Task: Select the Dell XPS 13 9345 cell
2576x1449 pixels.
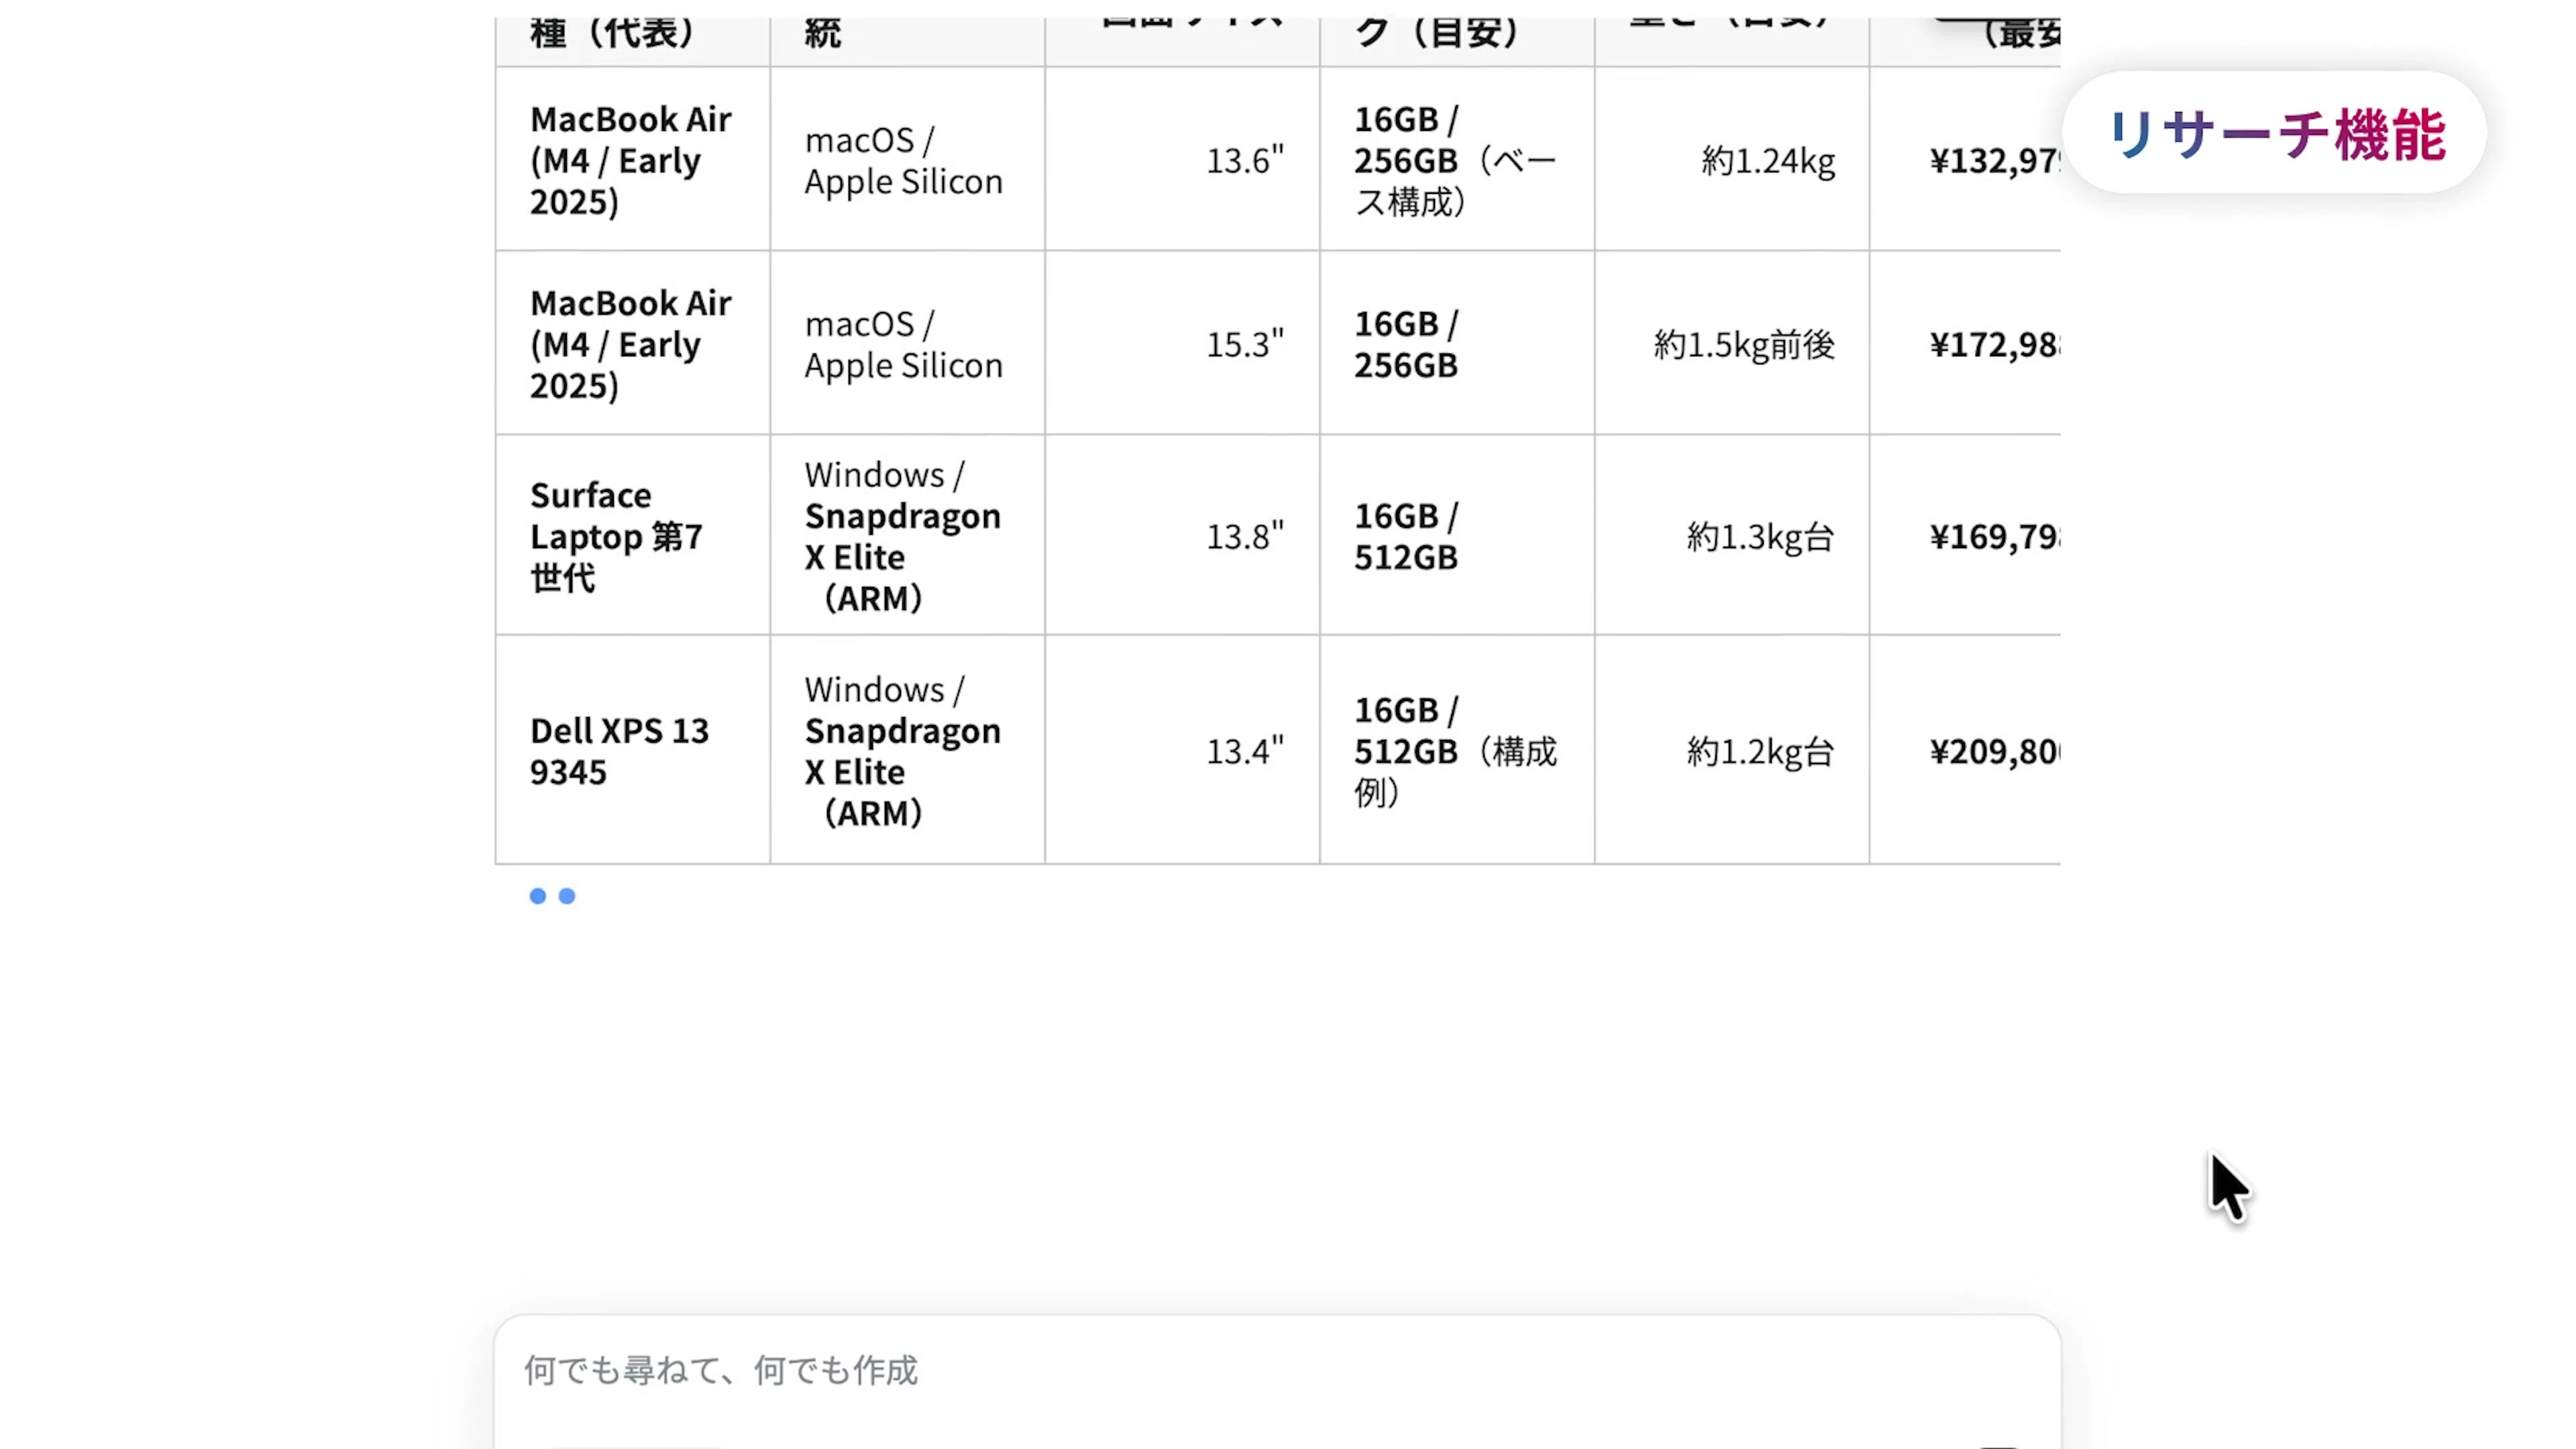Action: coord(619,751)
